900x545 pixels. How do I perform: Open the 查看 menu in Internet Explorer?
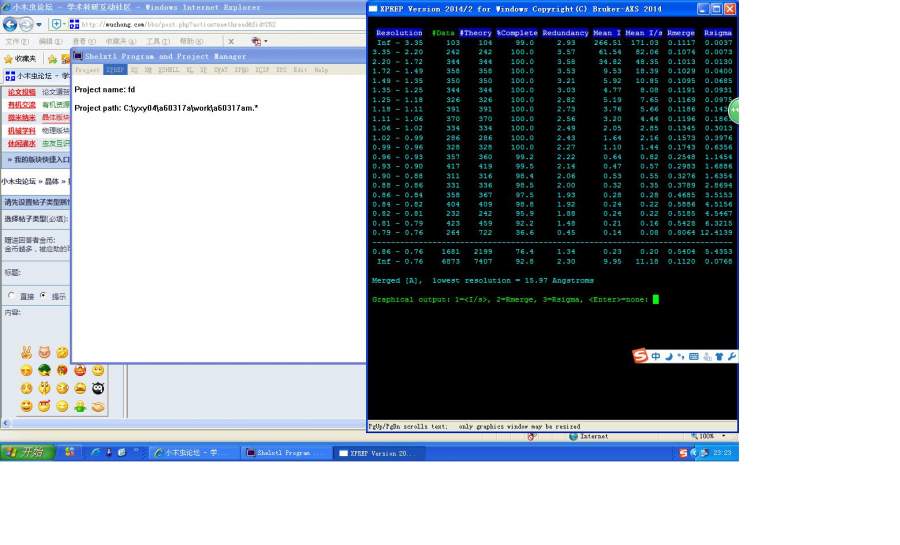(x=84, y=41)
